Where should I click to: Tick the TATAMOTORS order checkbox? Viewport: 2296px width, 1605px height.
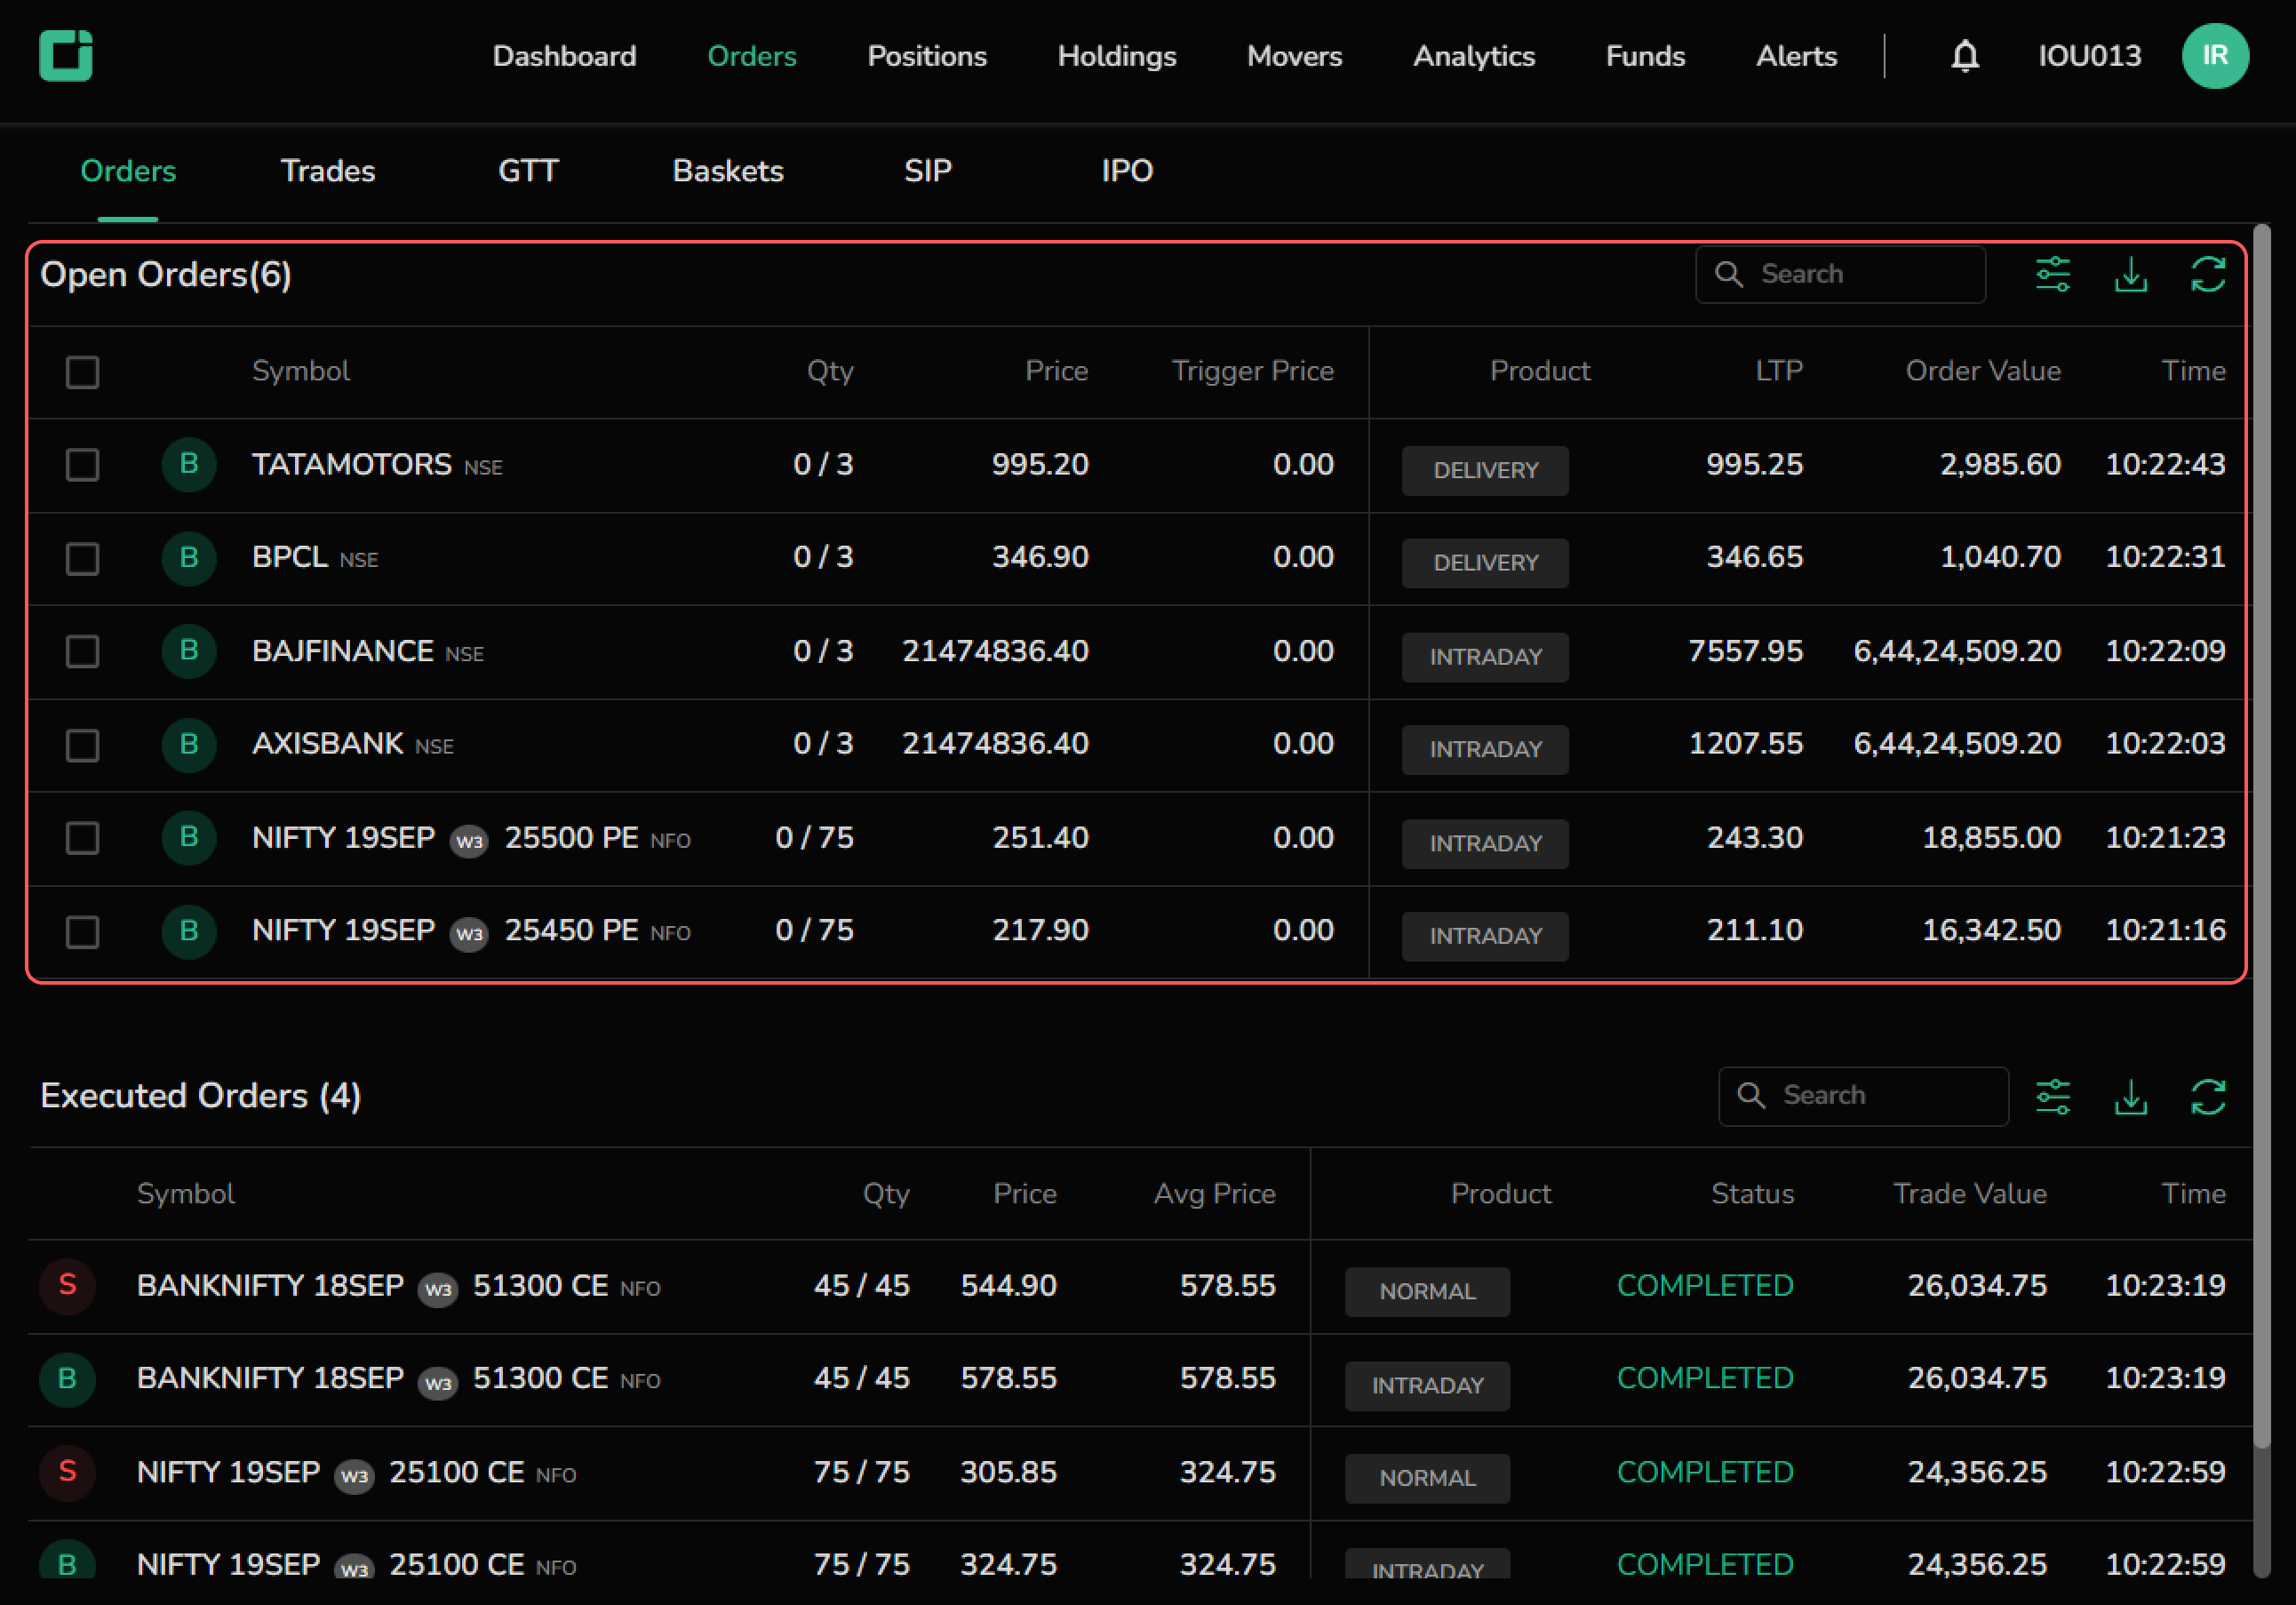coord(82,465)
